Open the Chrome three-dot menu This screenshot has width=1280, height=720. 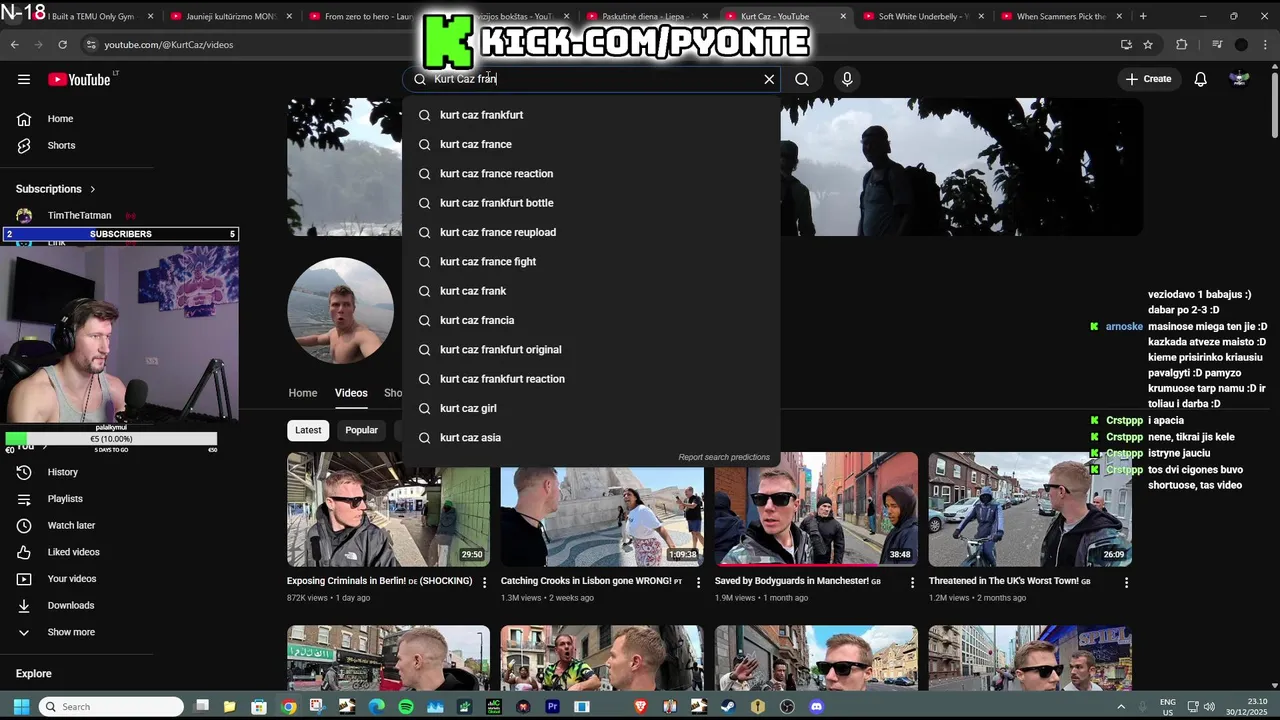click(1265, 45)
